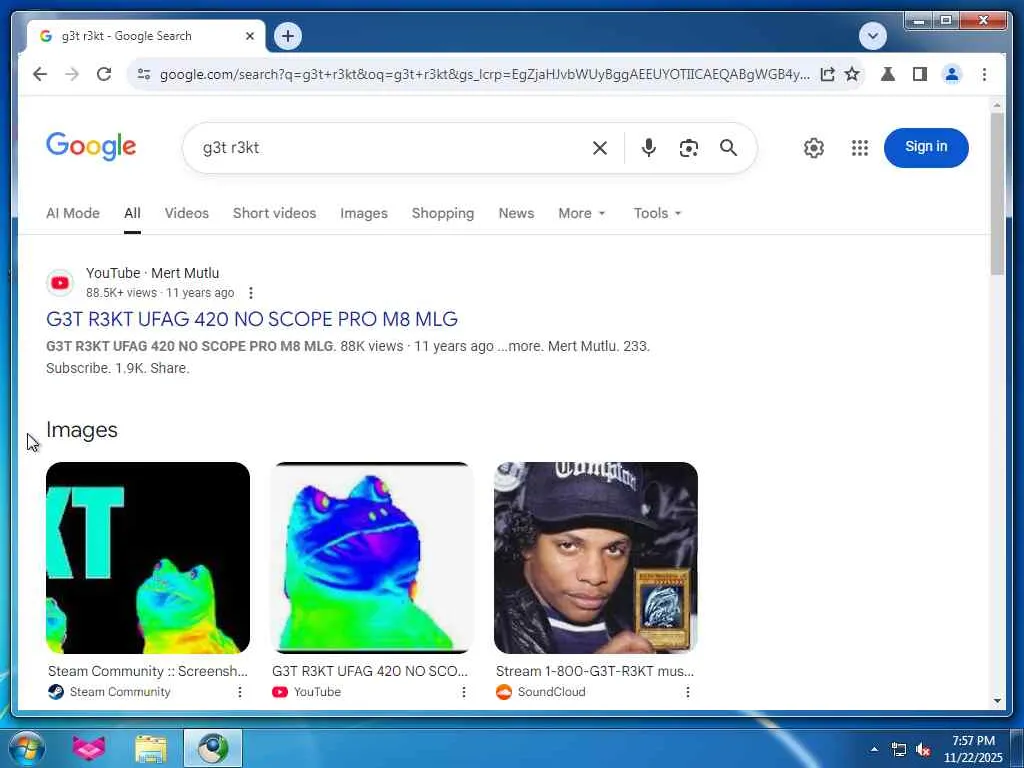Open the Windows Start menu

(x=26, y=748)
